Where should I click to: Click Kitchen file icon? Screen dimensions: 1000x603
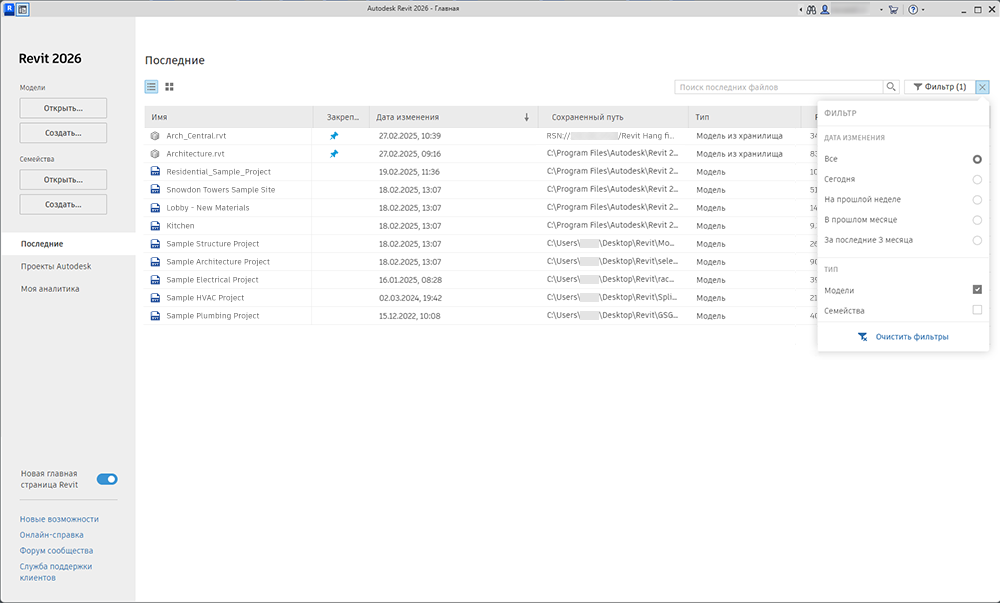tap(154, 226)
